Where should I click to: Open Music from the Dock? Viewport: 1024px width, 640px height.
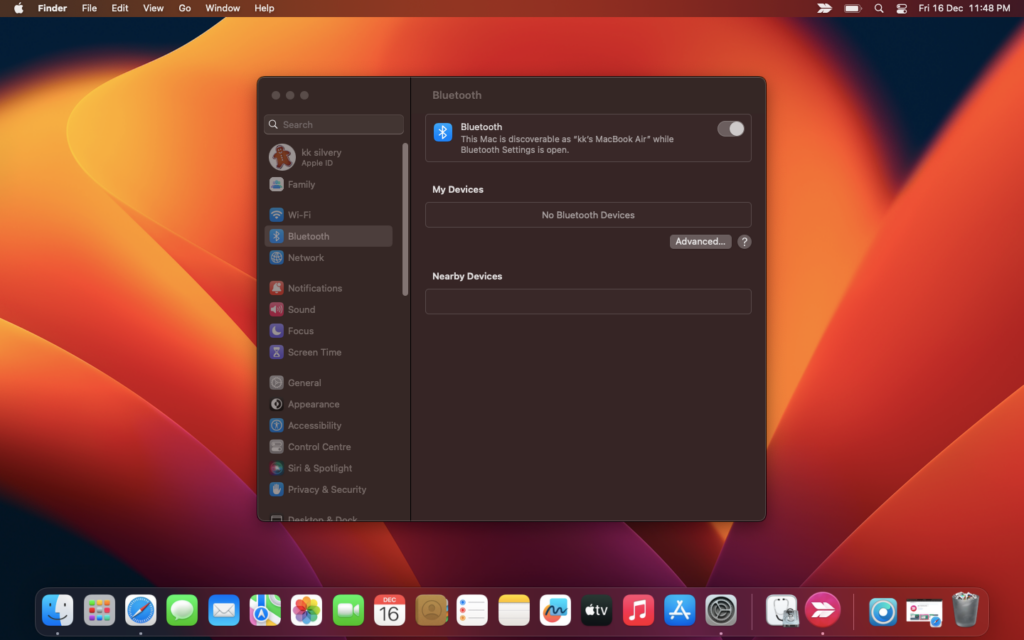(x=638, y=611)
